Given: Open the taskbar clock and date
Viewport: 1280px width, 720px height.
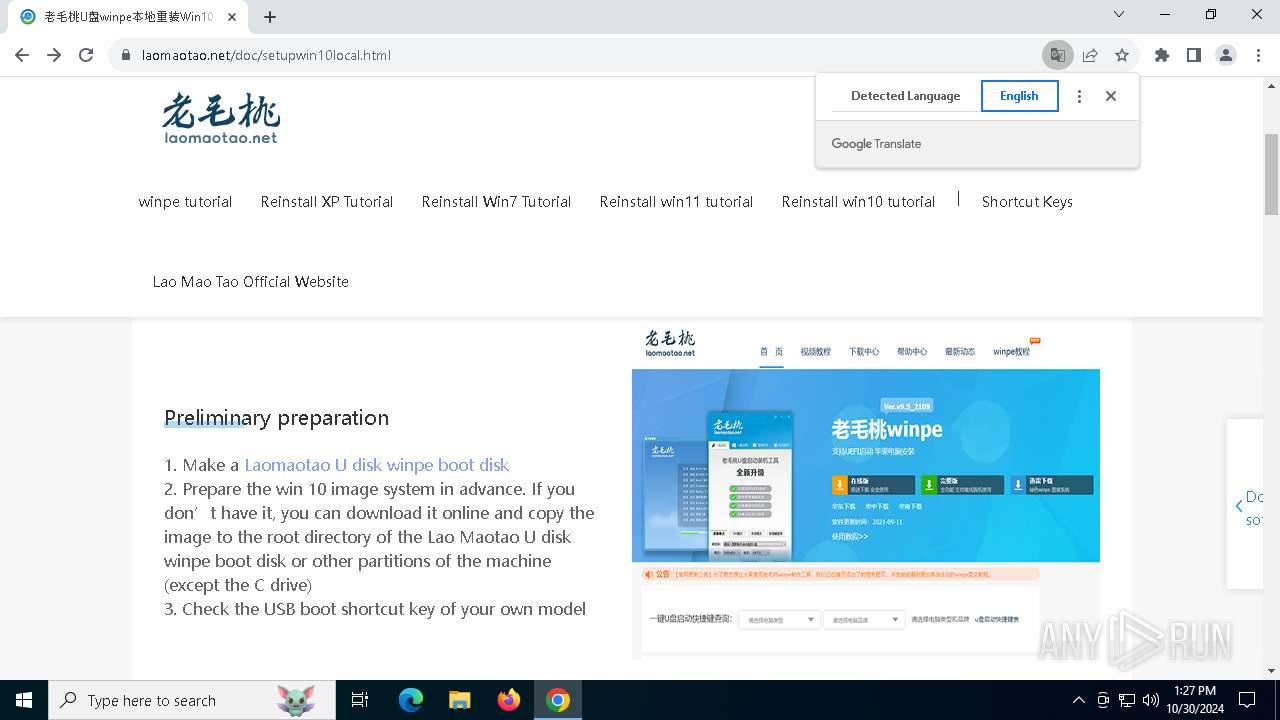Looking at the screenshot, I should pyautogui.click(x=1195, y=700).
